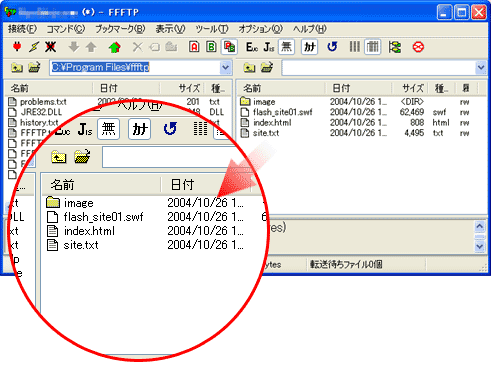
Task: Click the Delete X icon in toolbar
Action: click(x=137, y=47)
